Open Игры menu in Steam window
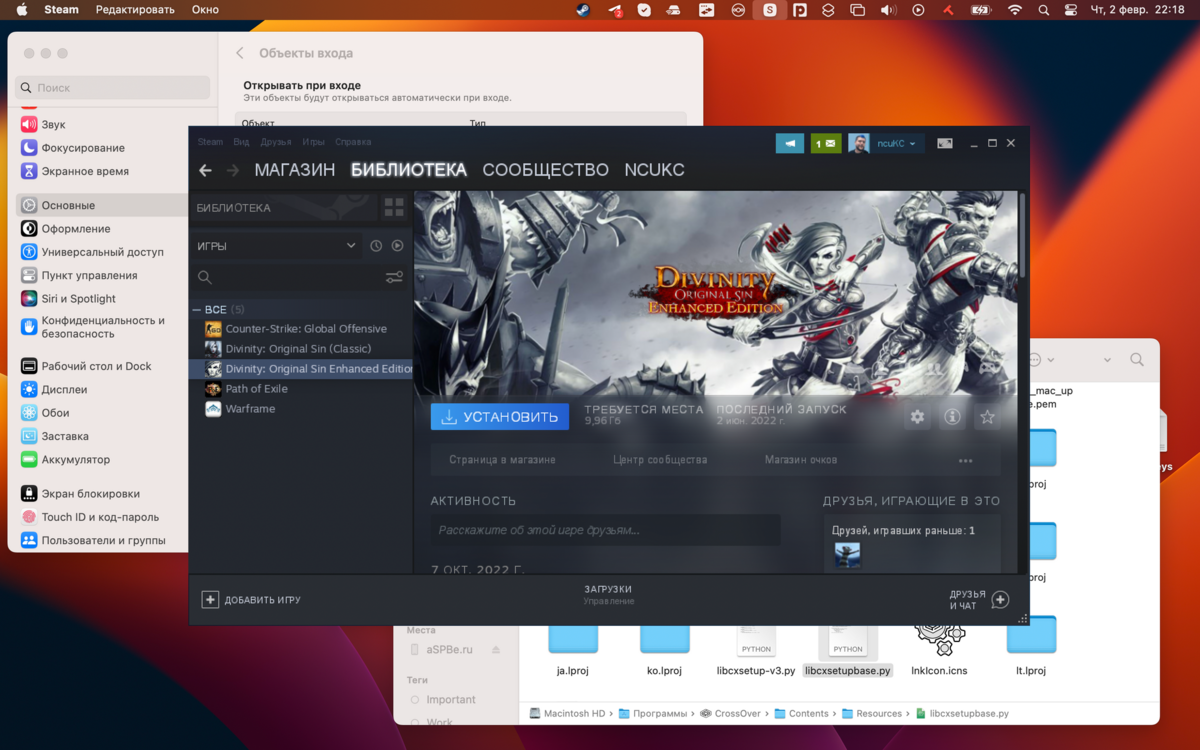1200x750 pixels. pos(313,142)
